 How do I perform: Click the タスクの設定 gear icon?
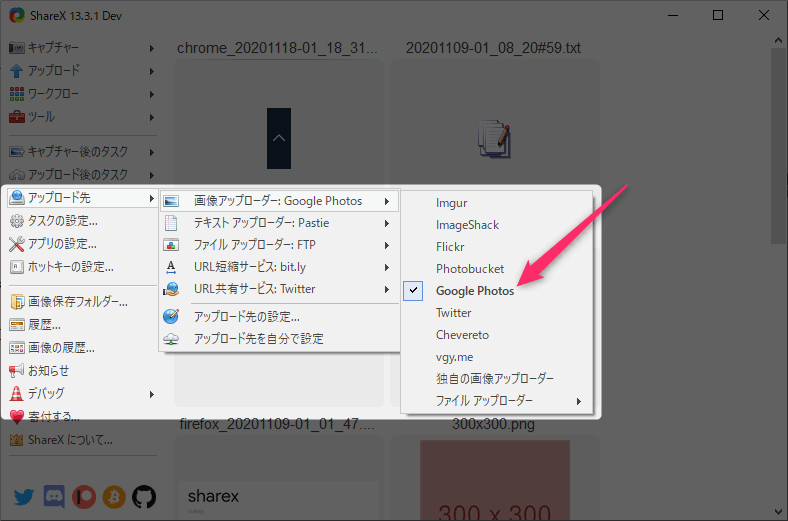[17, 221]
